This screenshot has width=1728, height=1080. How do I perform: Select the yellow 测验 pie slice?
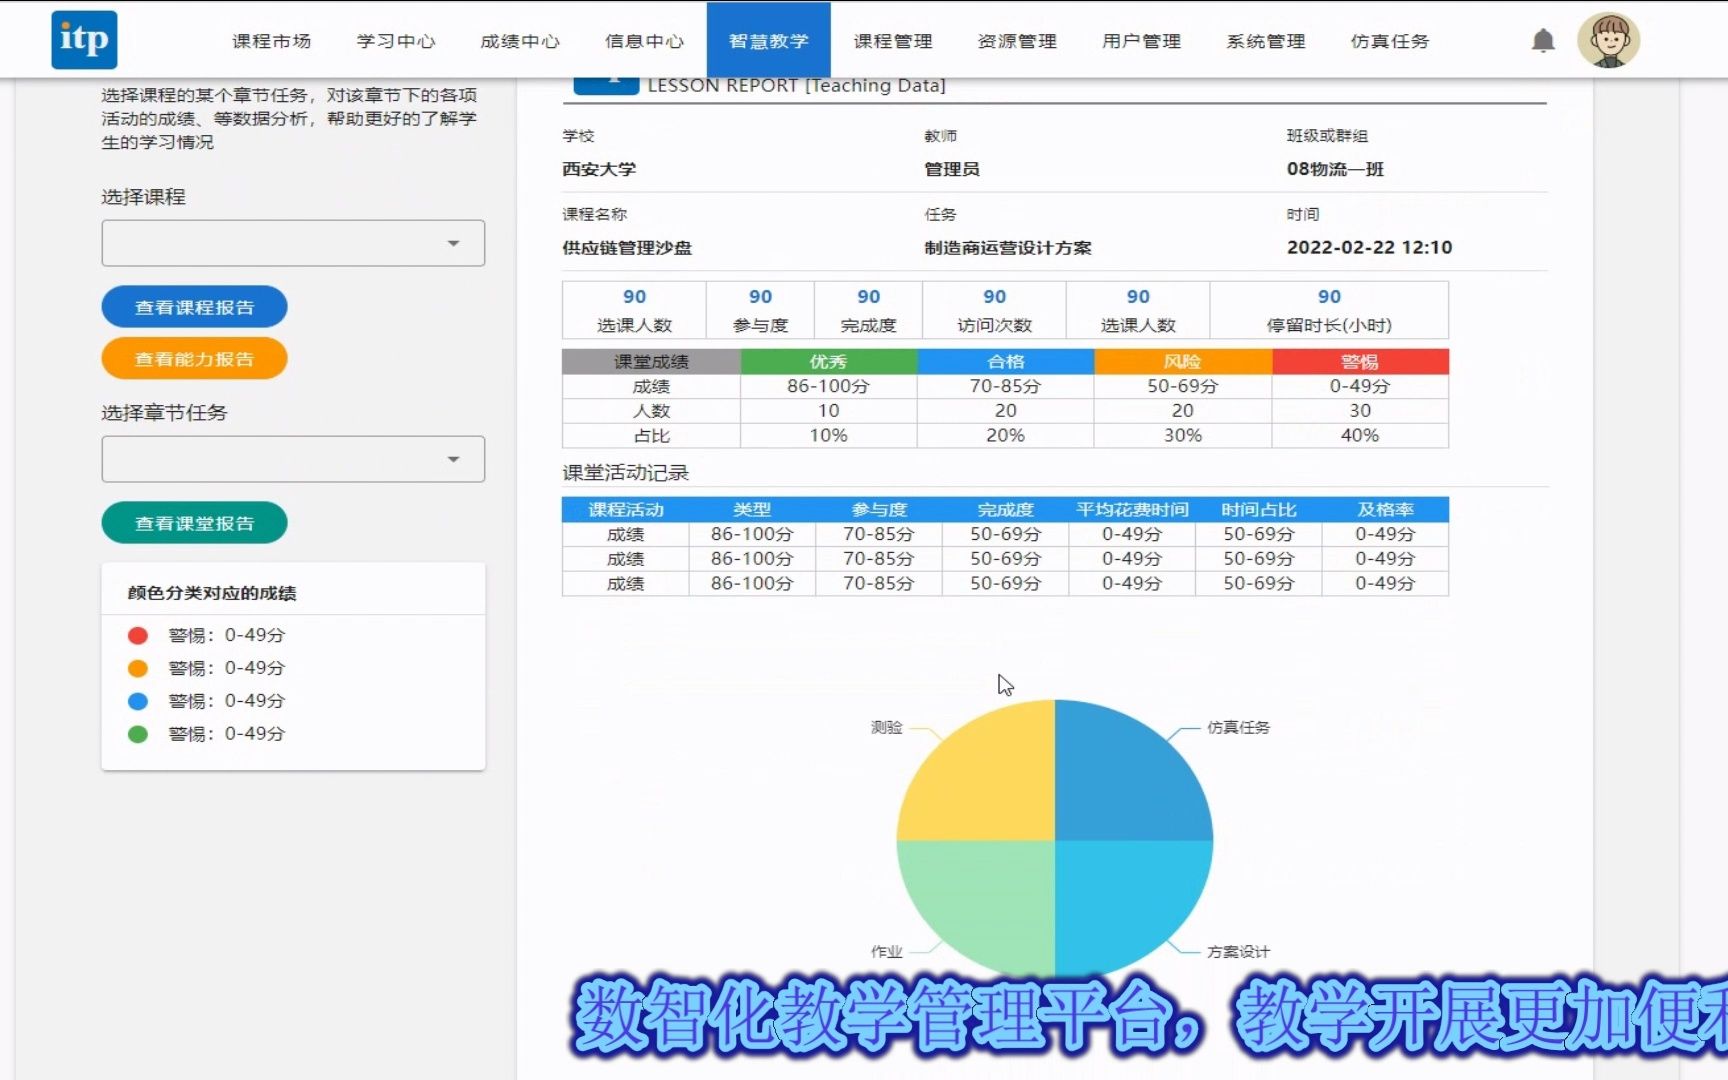click(990, 780)
